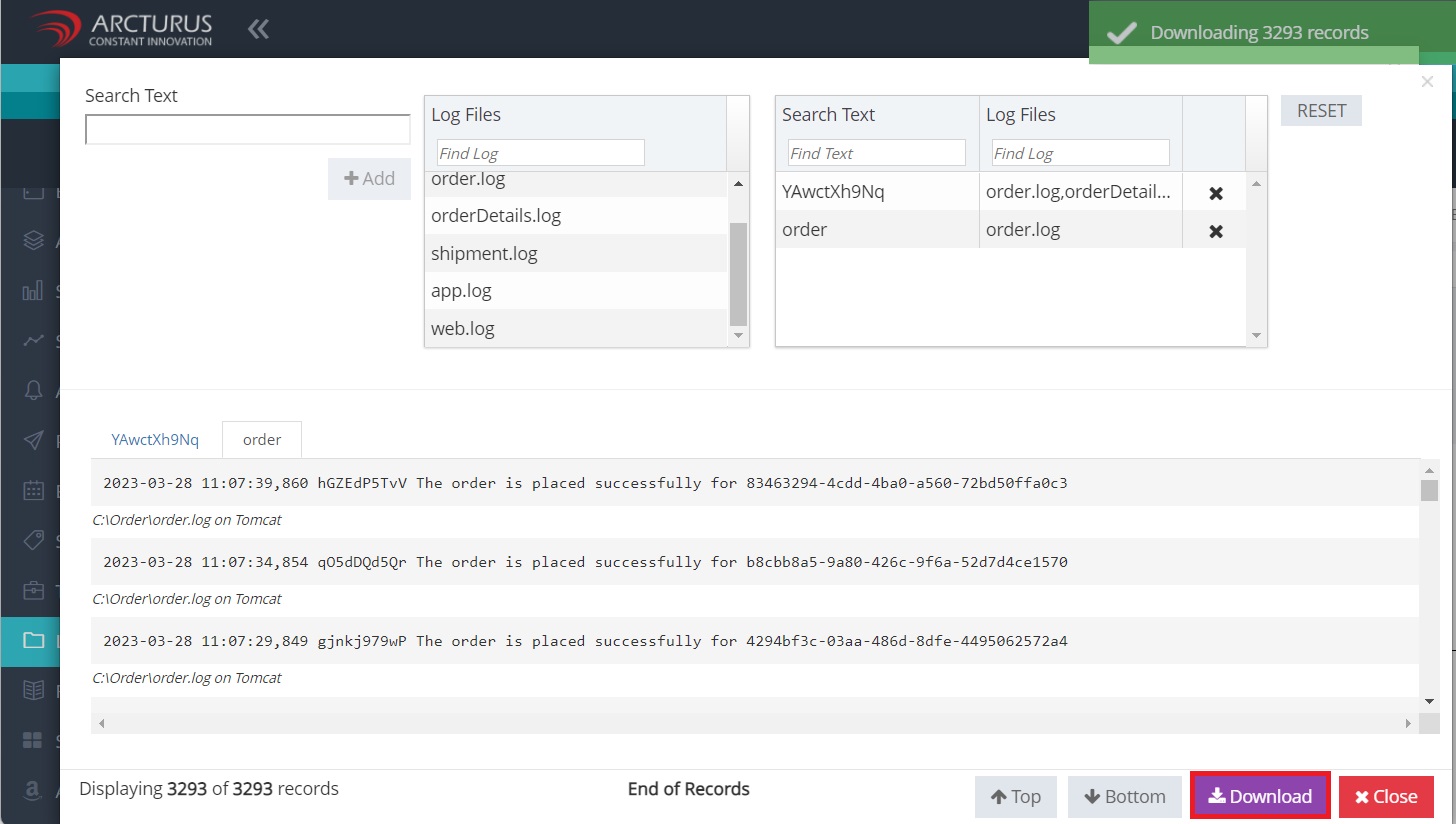Click the Add button
The height and width of the screenshot is (824, 1456).
369,178
